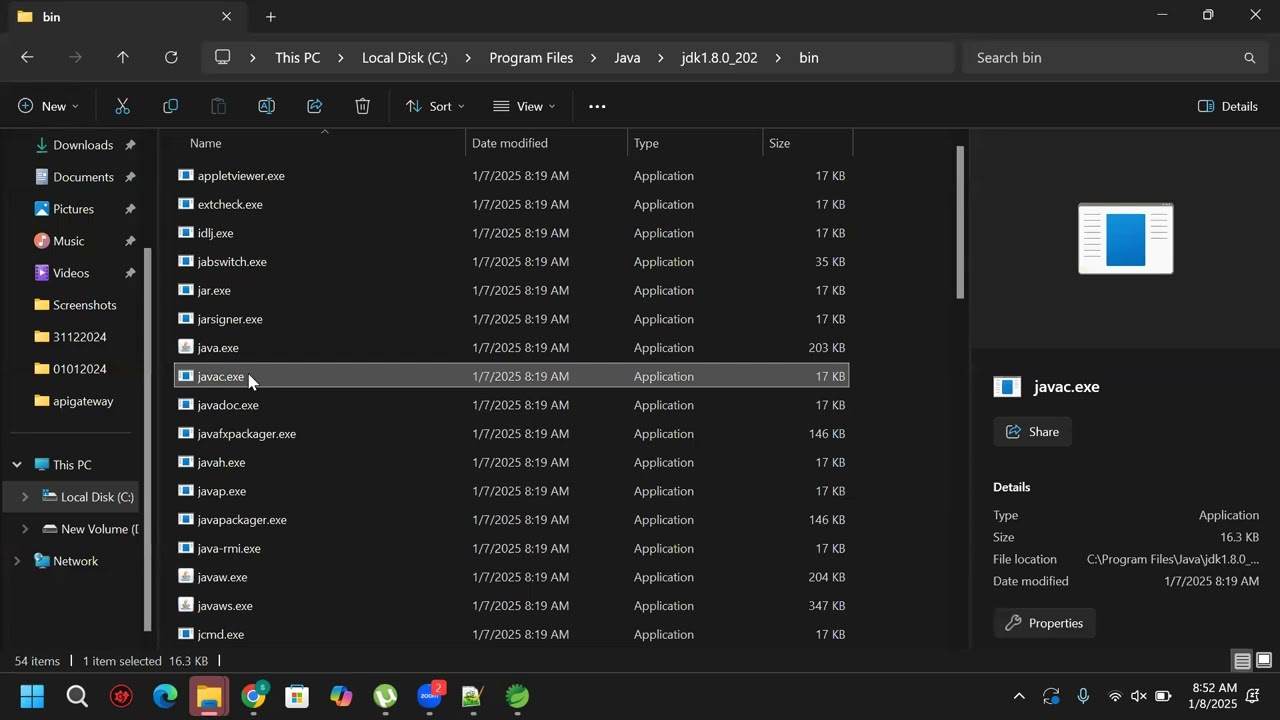Click the Rename icon in the toolbar
This screenshot has width=1280, height=720.
(x=266, y=106)
